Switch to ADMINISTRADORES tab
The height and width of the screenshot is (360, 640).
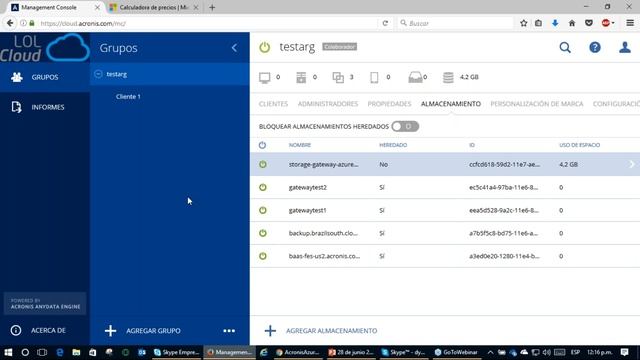pyautogui.click(x=328, y=104)
